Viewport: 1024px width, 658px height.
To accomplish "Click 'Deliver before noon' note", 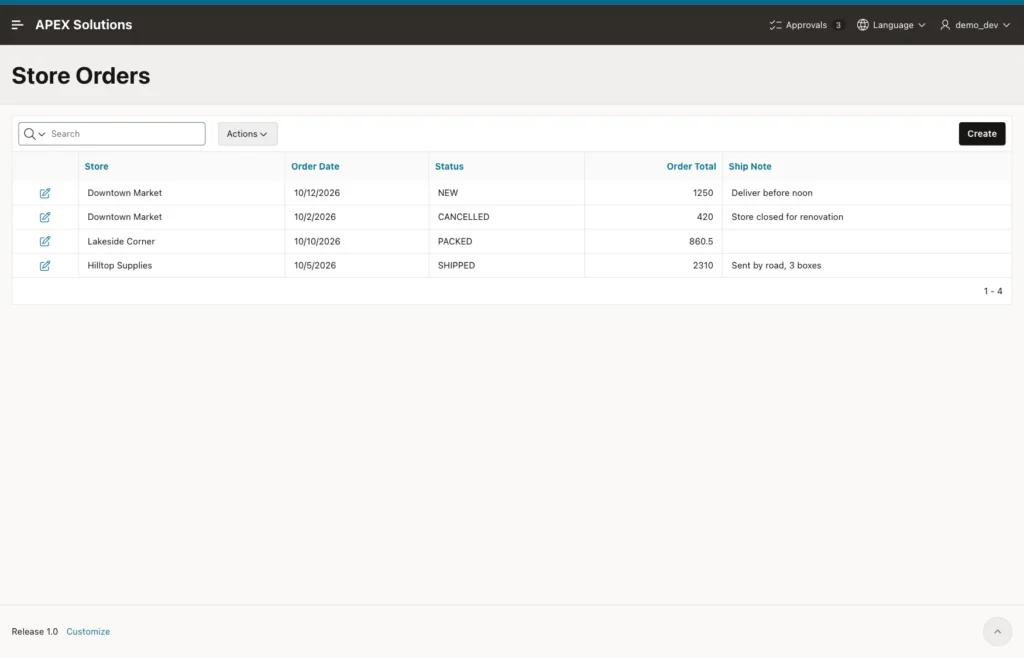I will [x=772, y=193].
